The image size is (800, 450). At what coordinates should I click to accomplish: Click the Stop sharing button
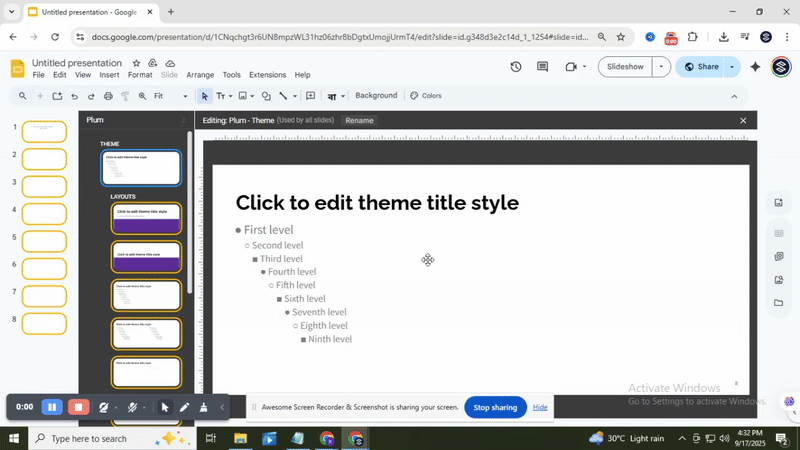(x=495, y=407)
